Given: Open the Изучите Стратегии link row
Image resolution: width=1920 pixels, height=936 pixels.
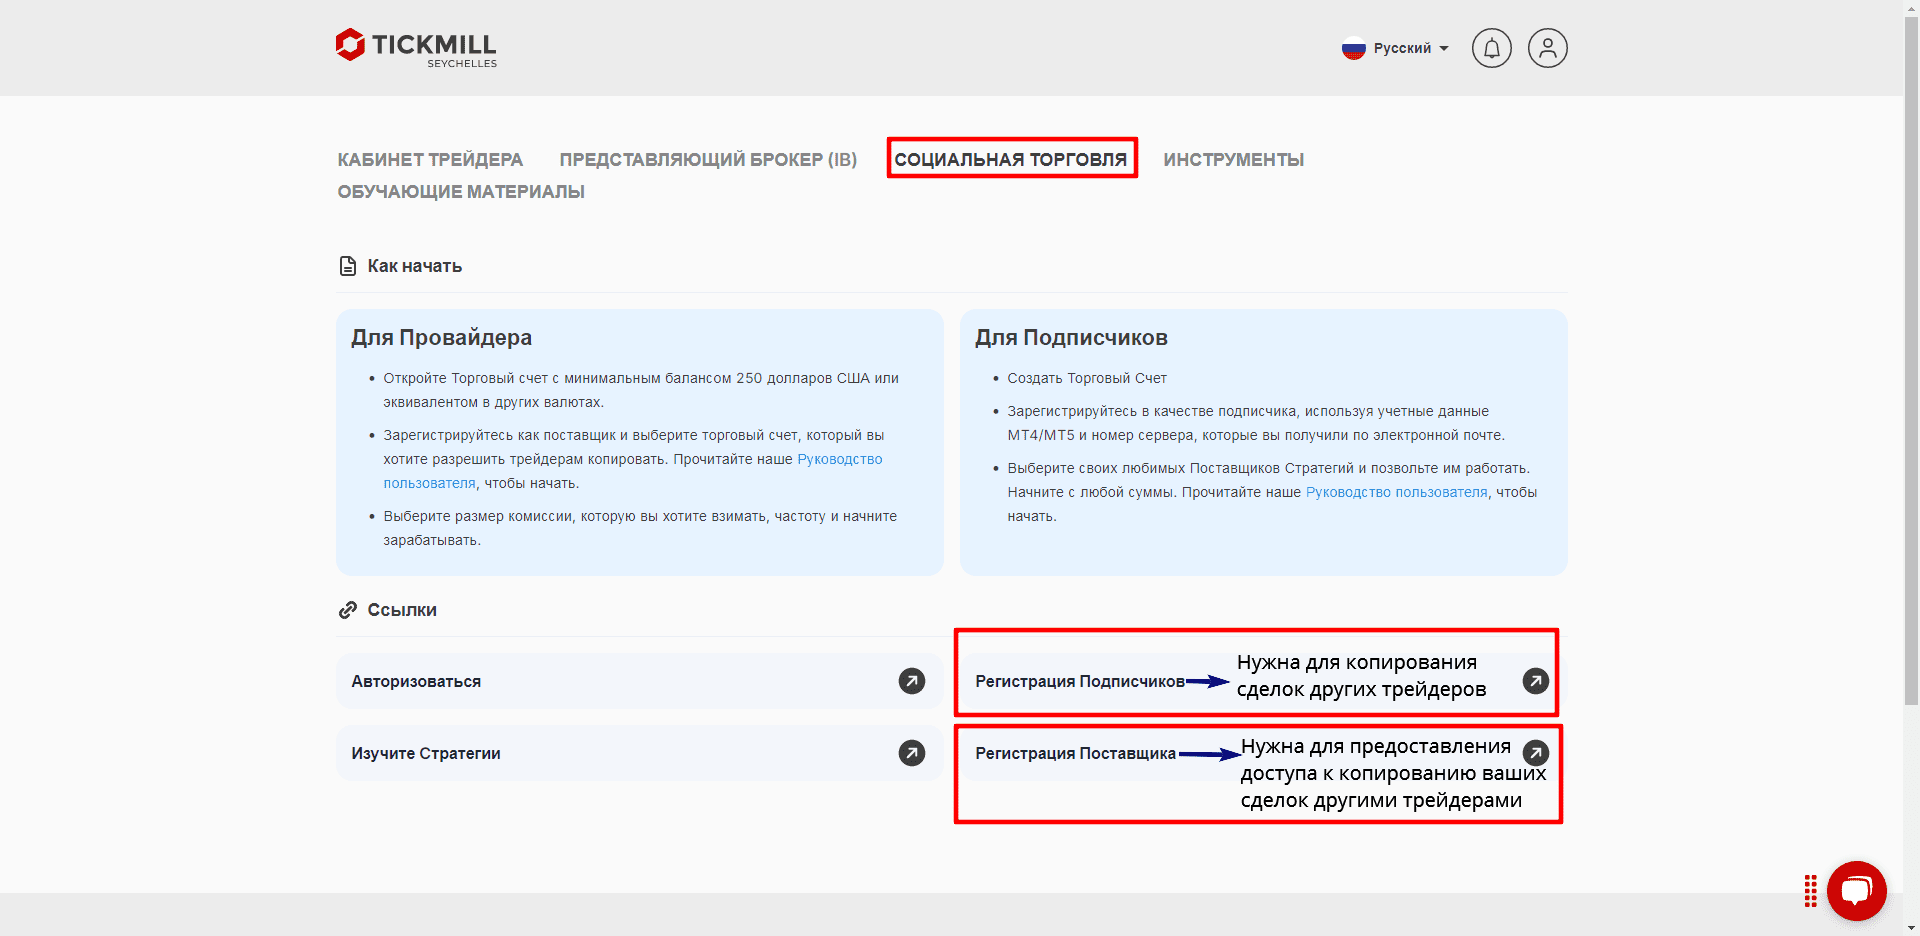Looking at the screenshot, I should 639,753.
